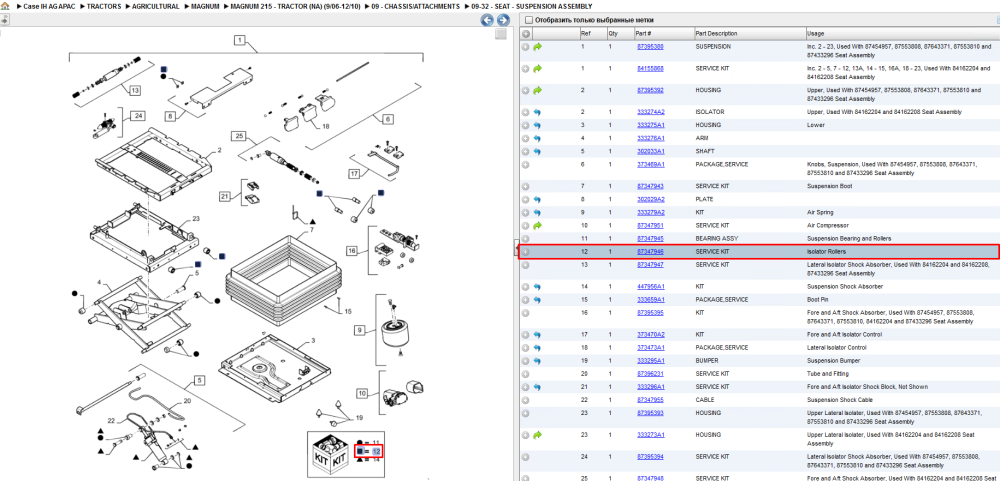
Task: Sort by Qty column header
Action: pyautogui.click(x=612, y=34)
